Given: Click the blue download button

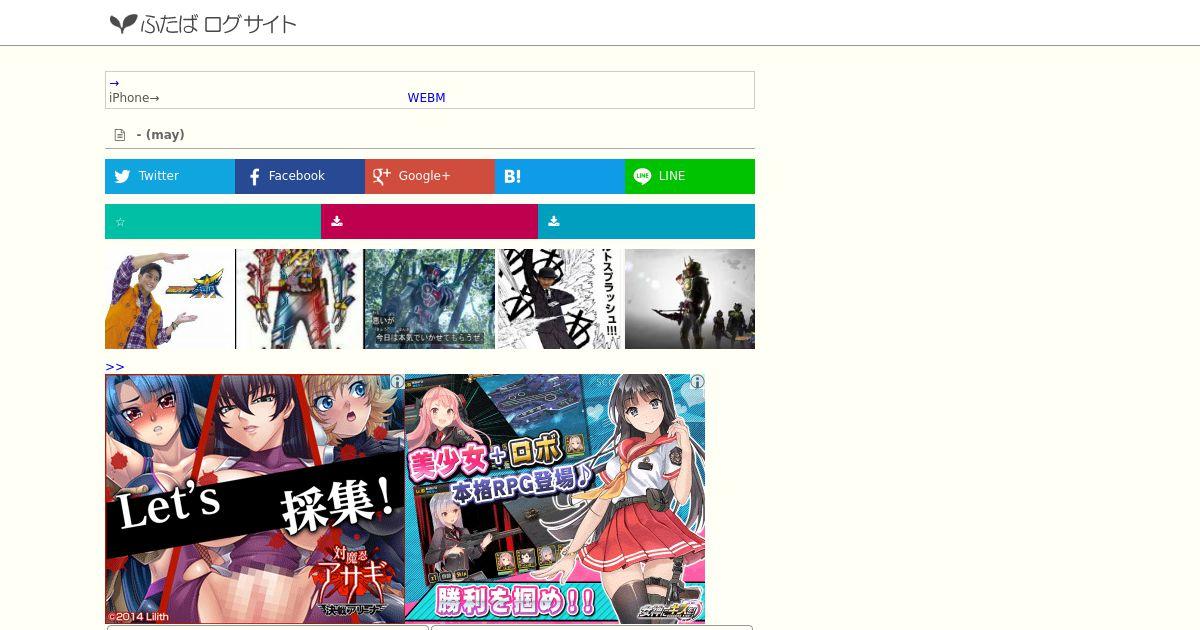Looking at the screenshot, I should (646, 221).
